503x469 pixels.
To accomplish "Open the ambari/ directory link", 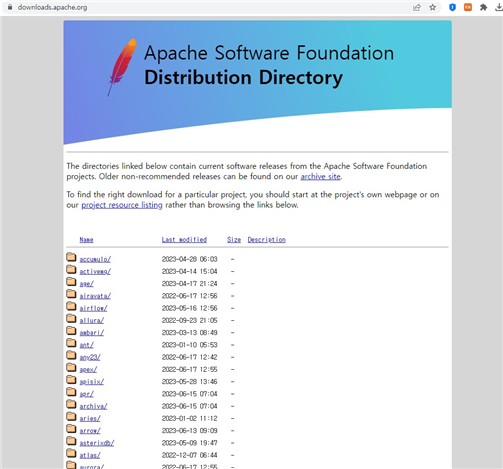I will pos(92,333).
